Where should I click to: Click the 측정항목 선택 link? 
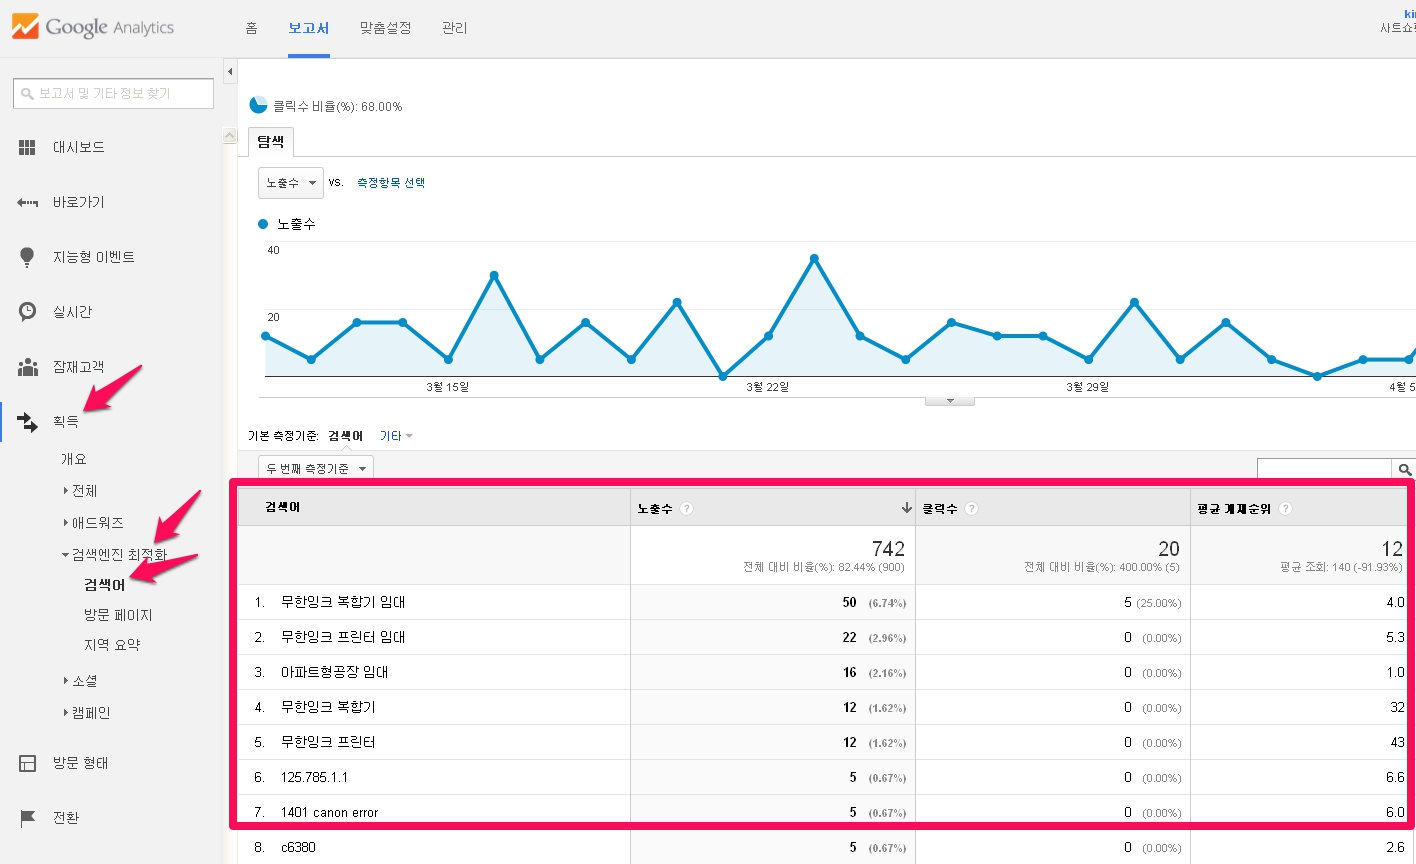[391, 183]
